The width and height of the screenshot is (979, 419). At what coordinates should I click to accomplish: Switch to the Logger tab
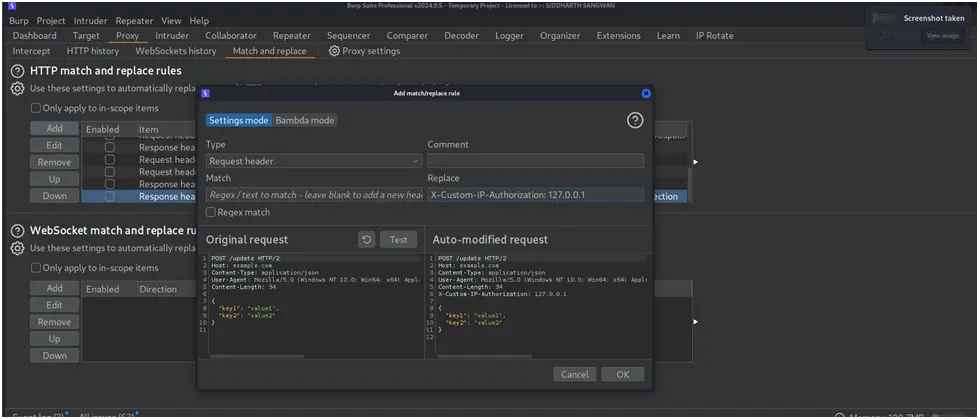[509, 36]
